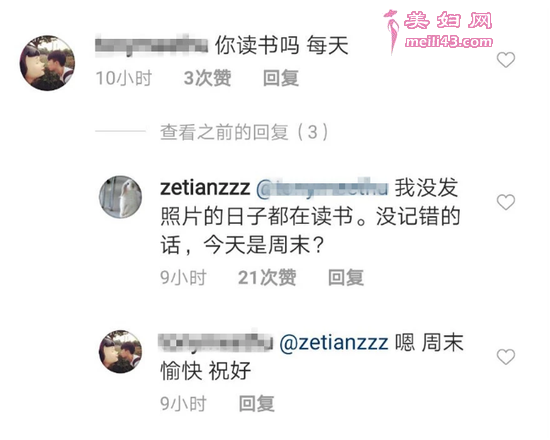Tap blurred username before @zetianzzz mention

pyautogui.click(x=215, y=341)
